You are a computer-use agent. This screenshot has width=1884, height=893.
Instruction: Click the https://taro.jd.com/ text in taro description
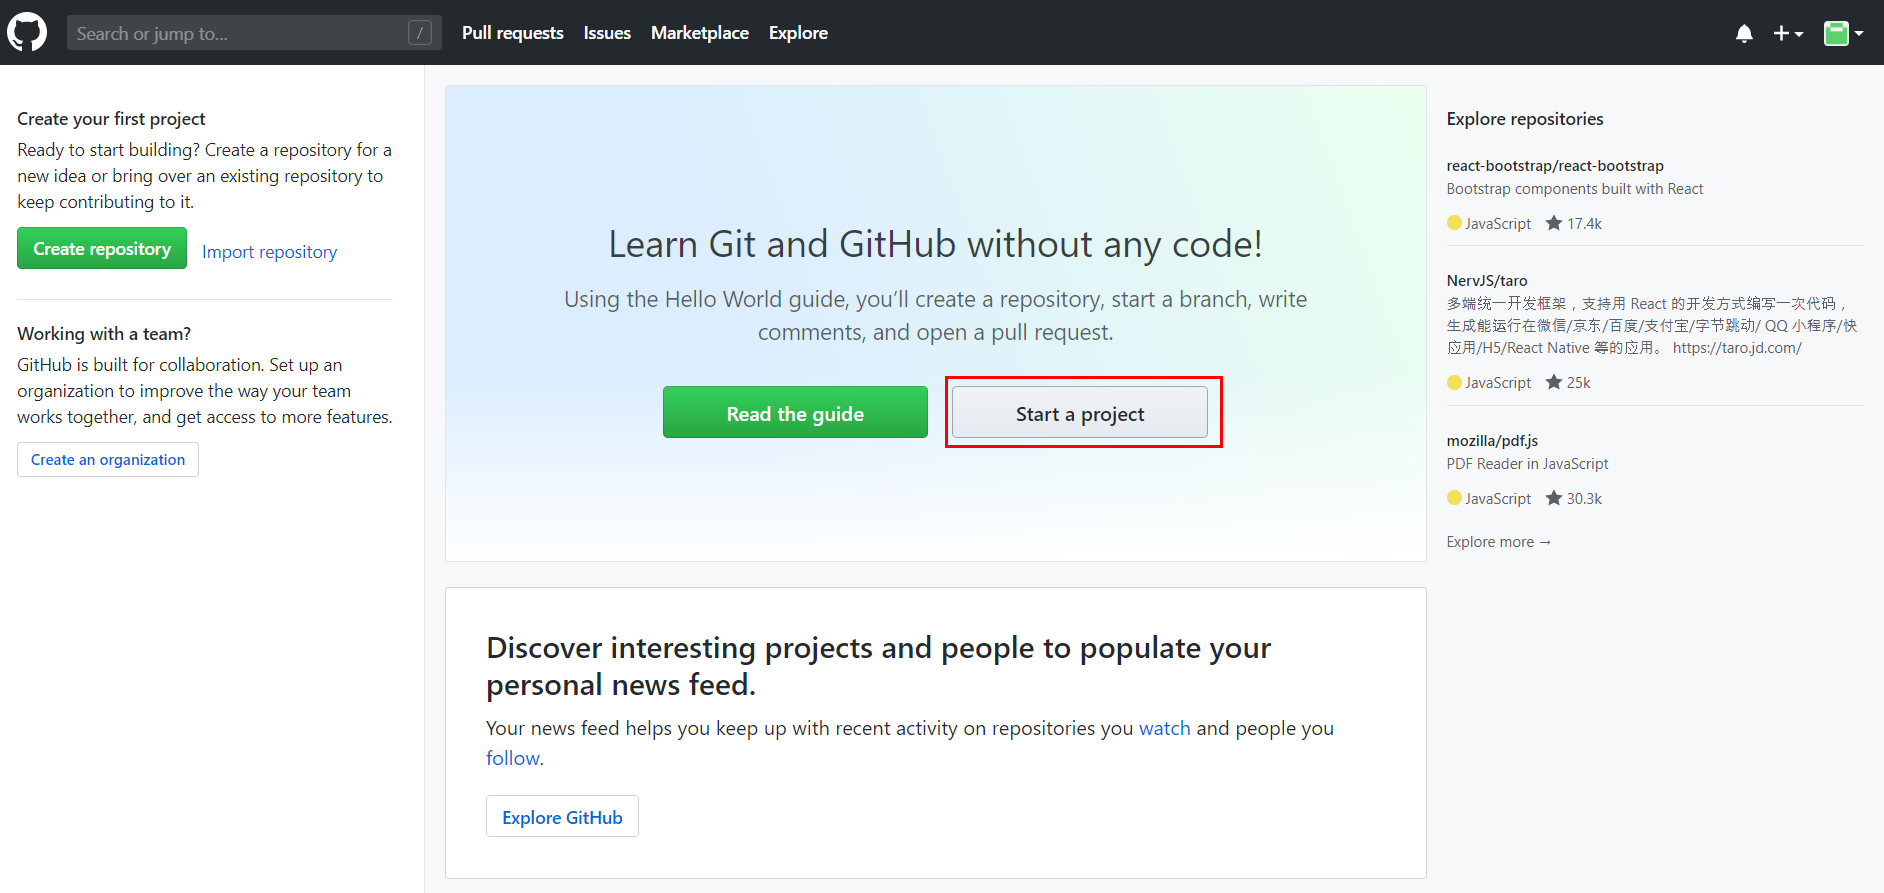[1737, 348]
